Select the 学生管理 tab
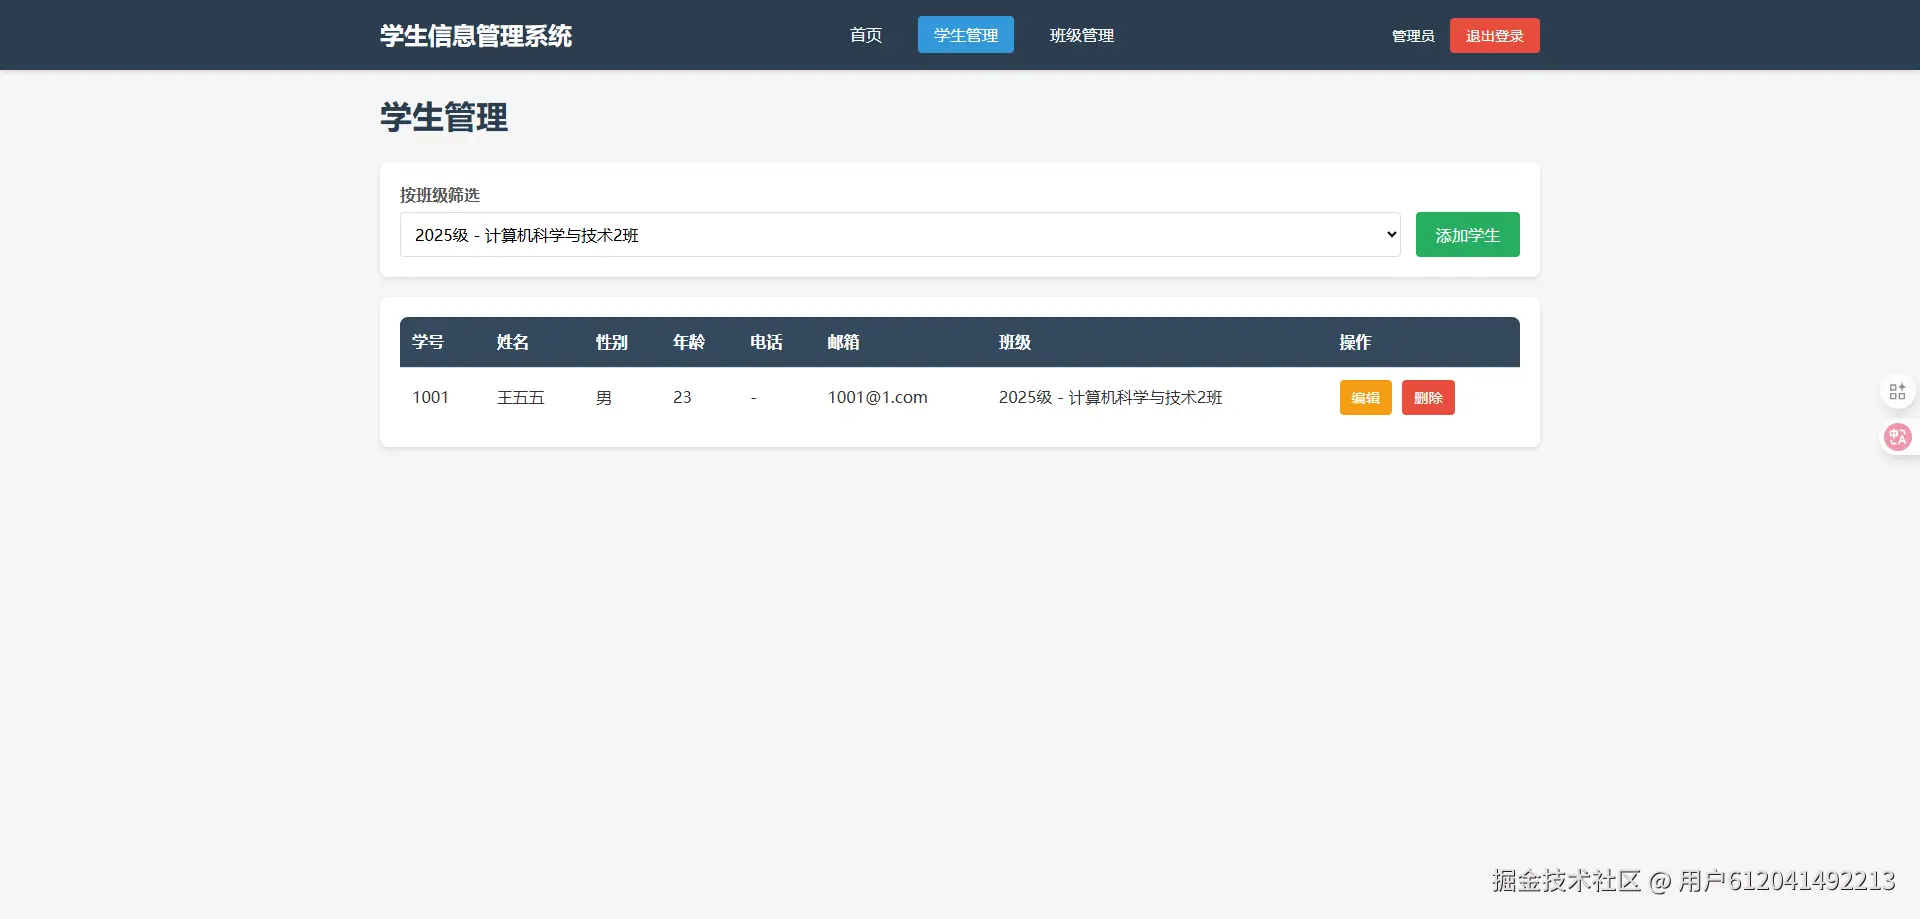Viewport: 1920px width, 919px height. tap(964, 35)
